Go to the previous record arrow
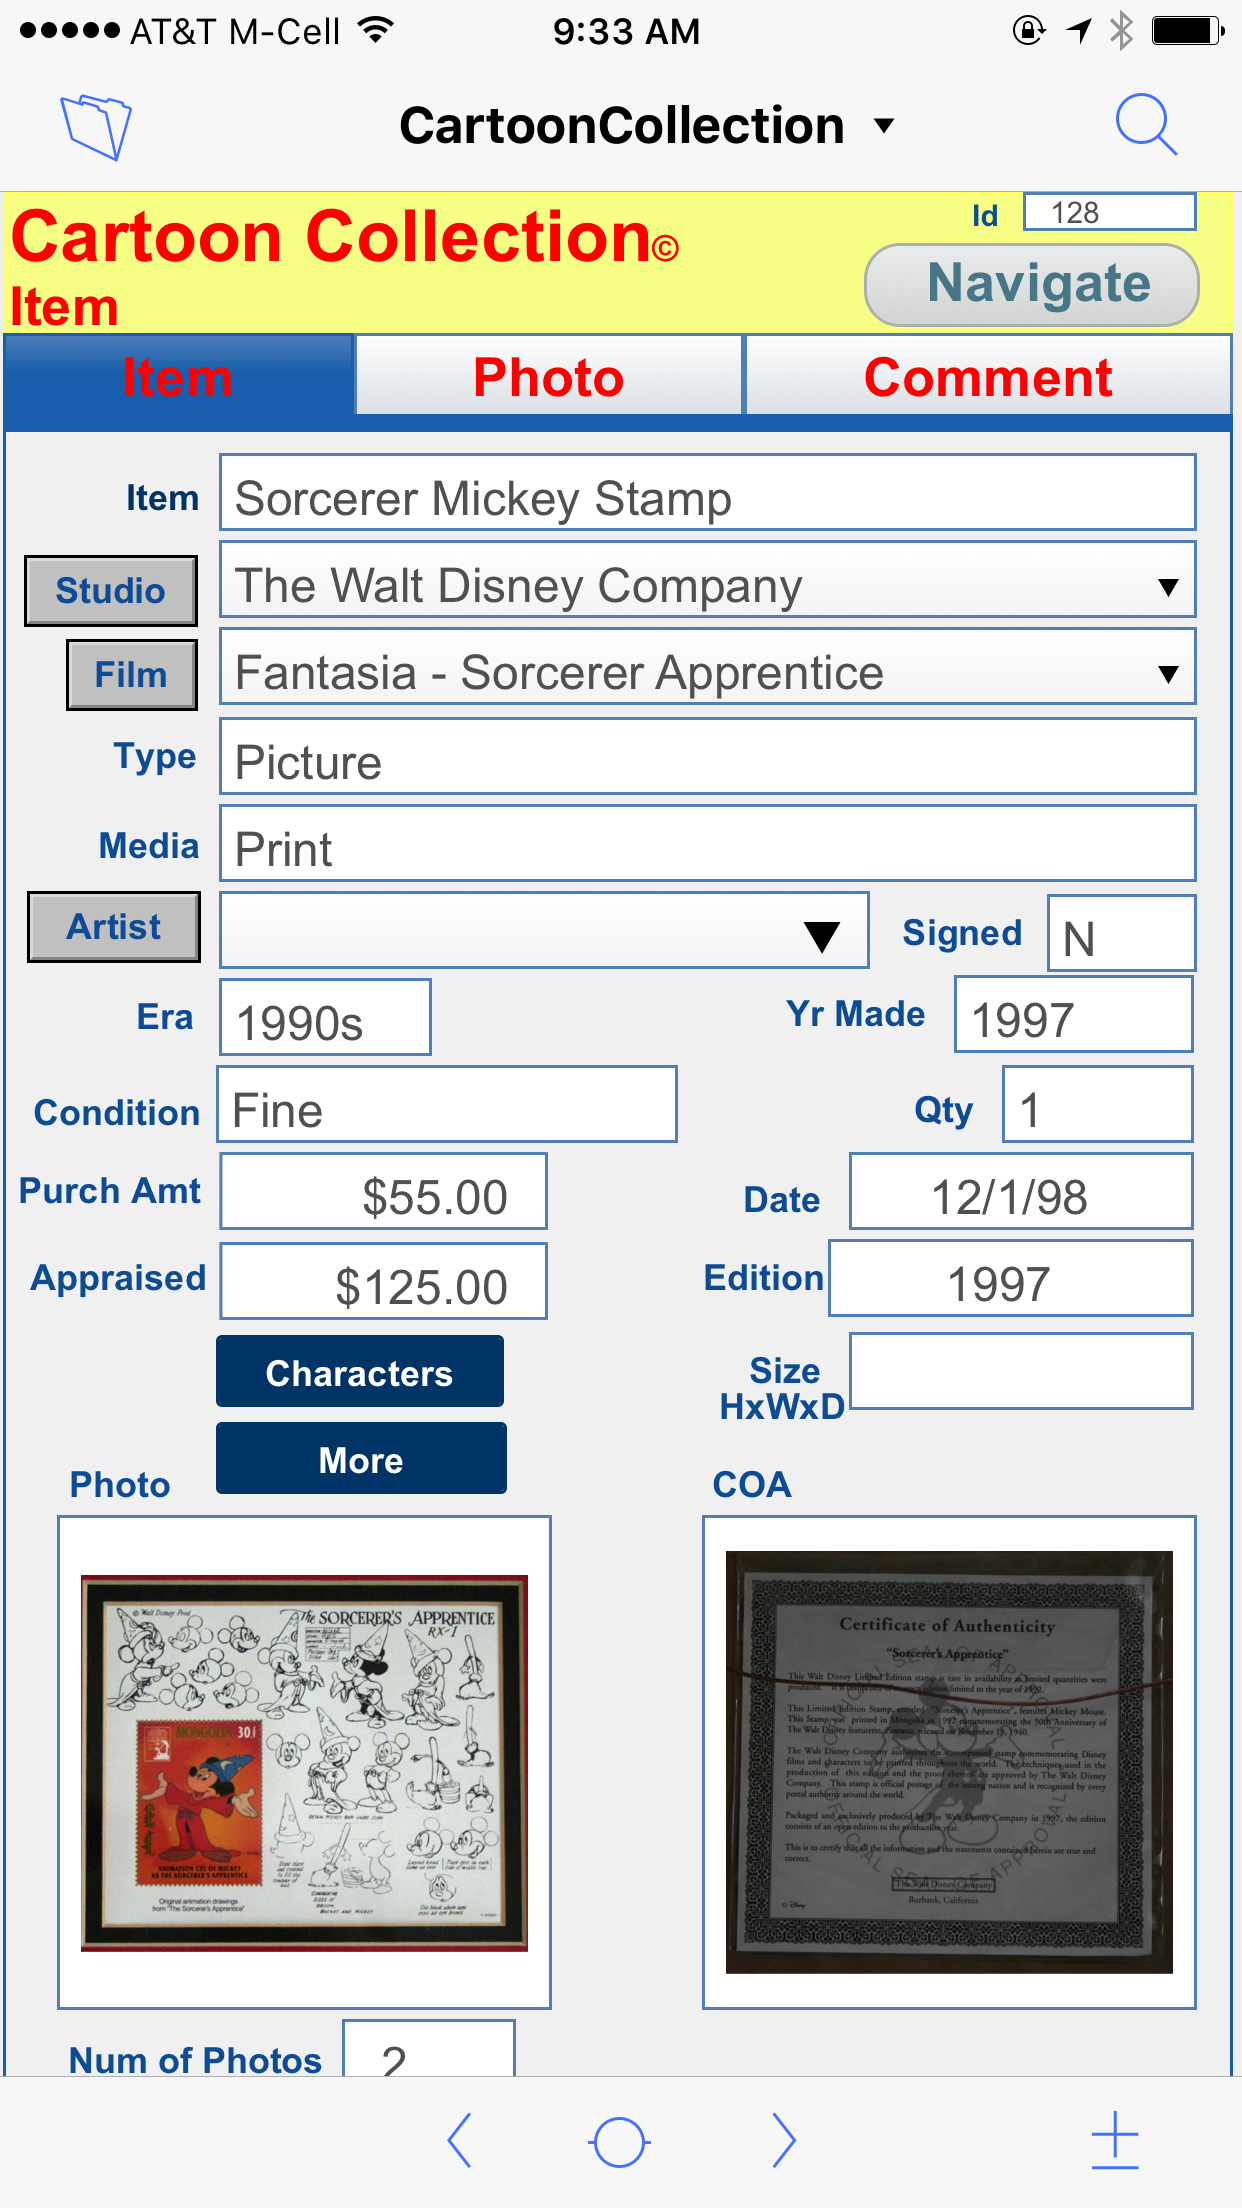Image resolution: width=1242 pixels, height=2208 pixels. [459, 2141]
